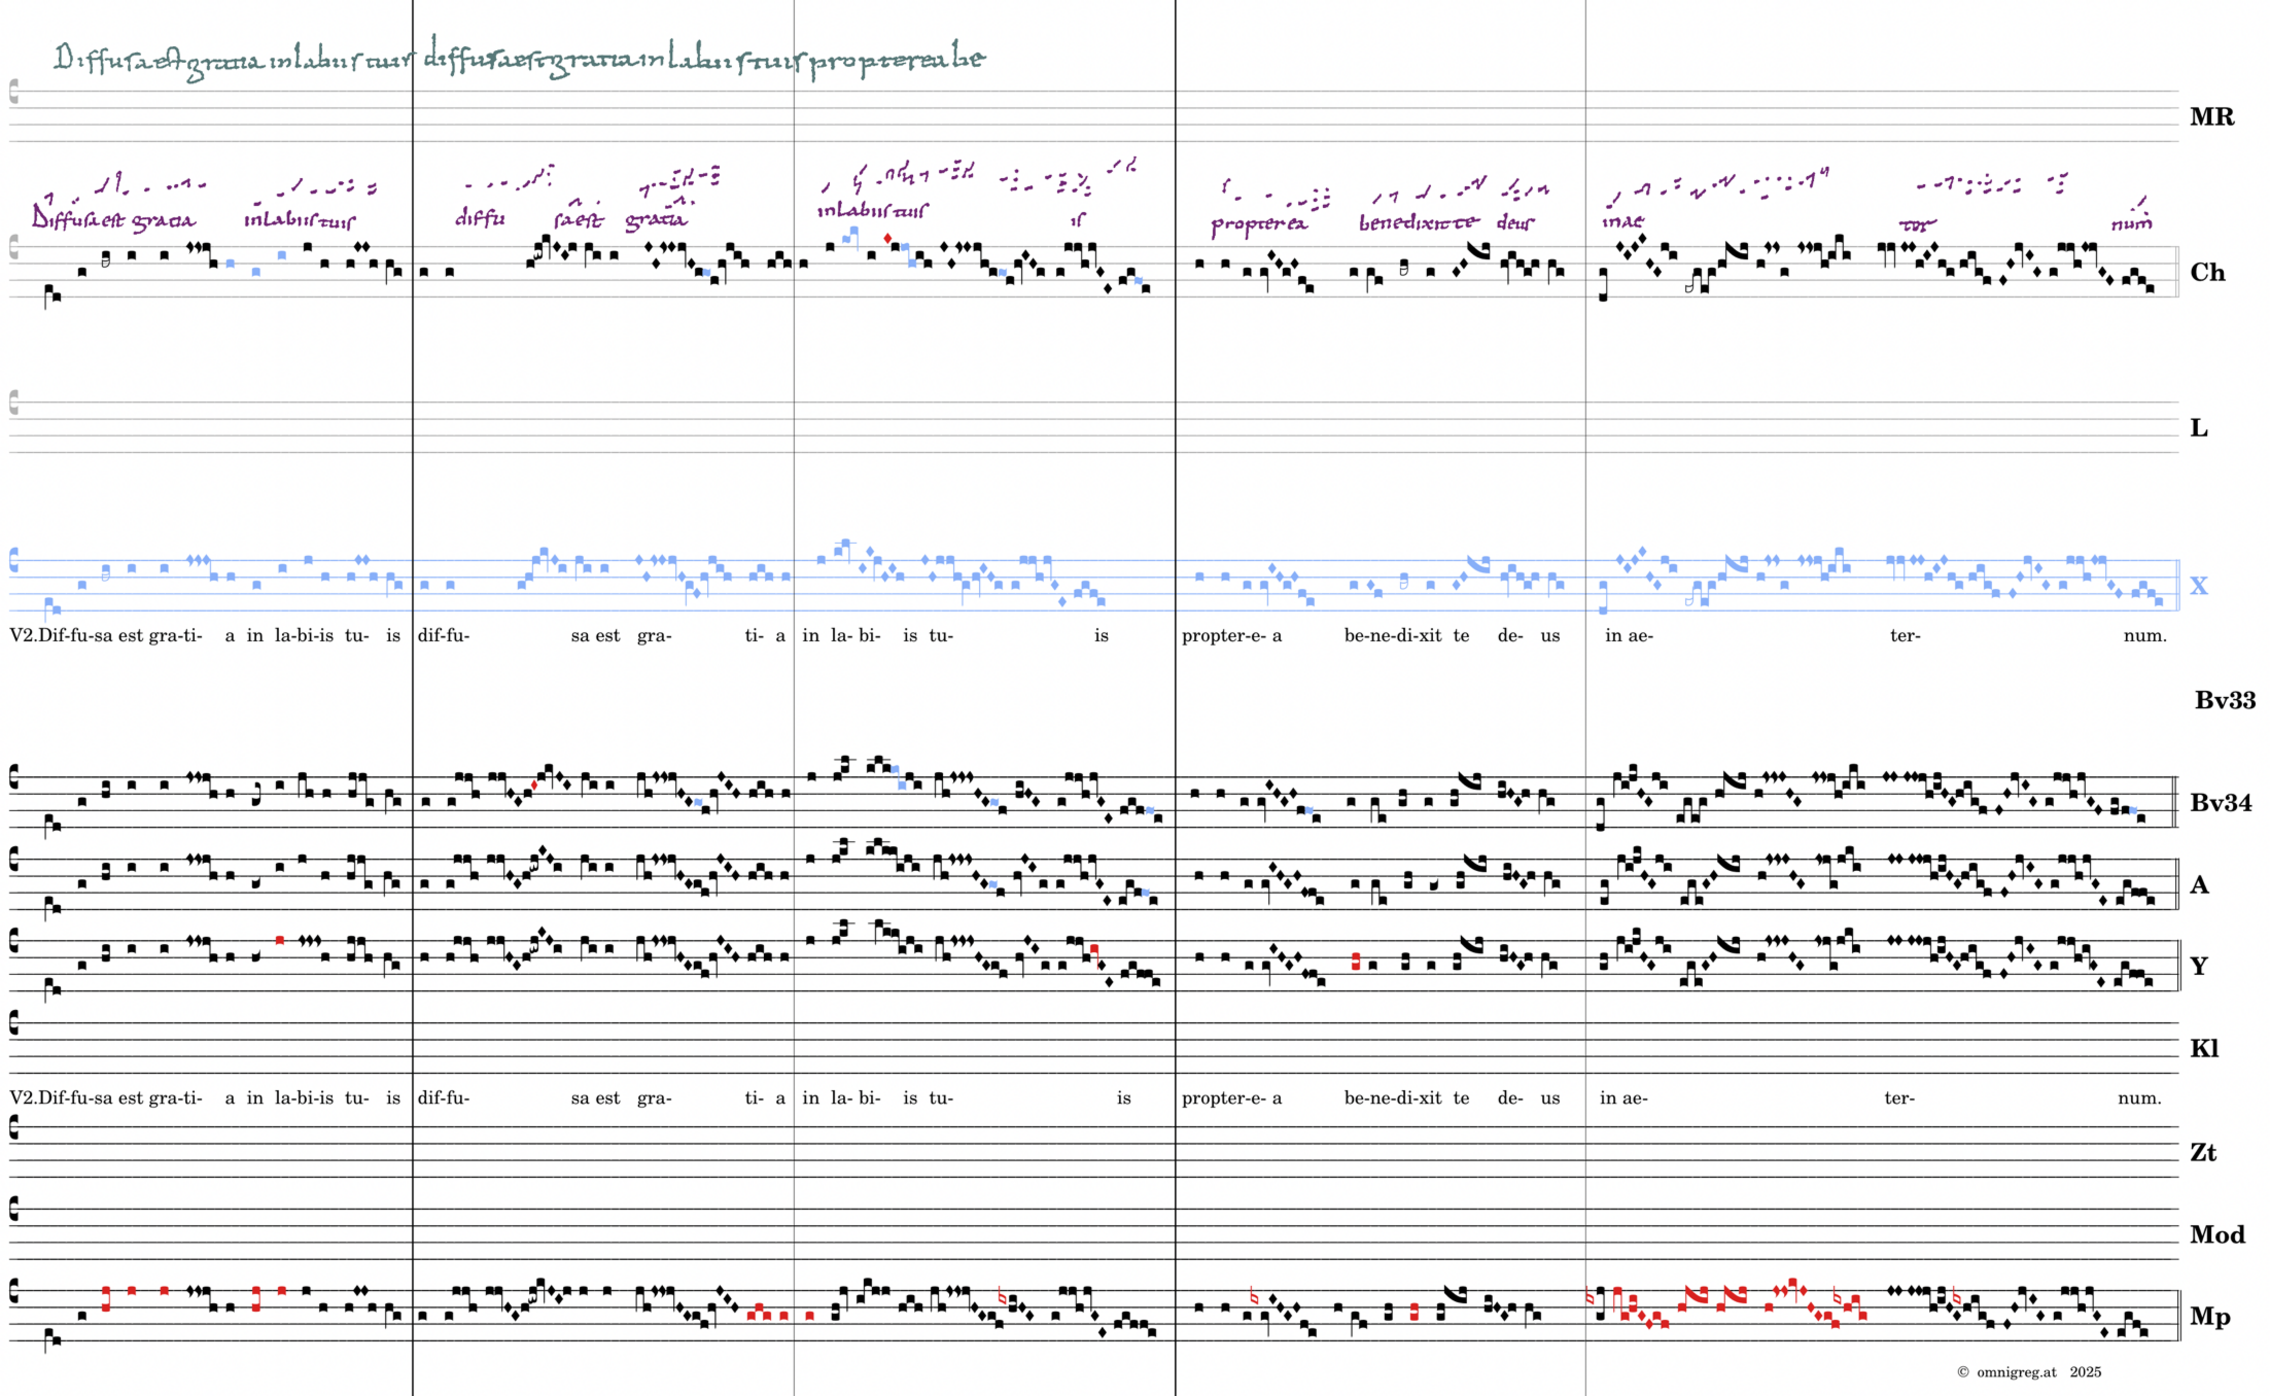The width and height of the screenshot is (2270, 1396).
Task: Click the C clef on the MR staff
Action: coord(14,92)
